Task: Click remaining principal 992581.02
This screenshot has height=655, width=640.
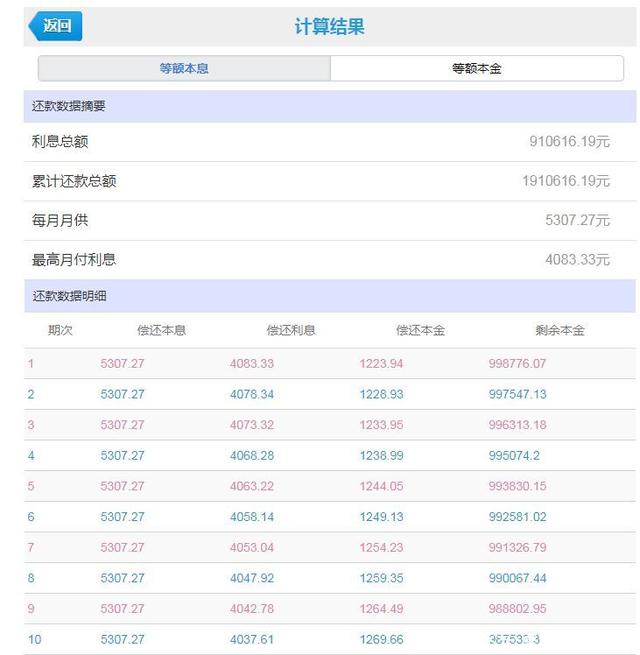Action: (518, 517)
